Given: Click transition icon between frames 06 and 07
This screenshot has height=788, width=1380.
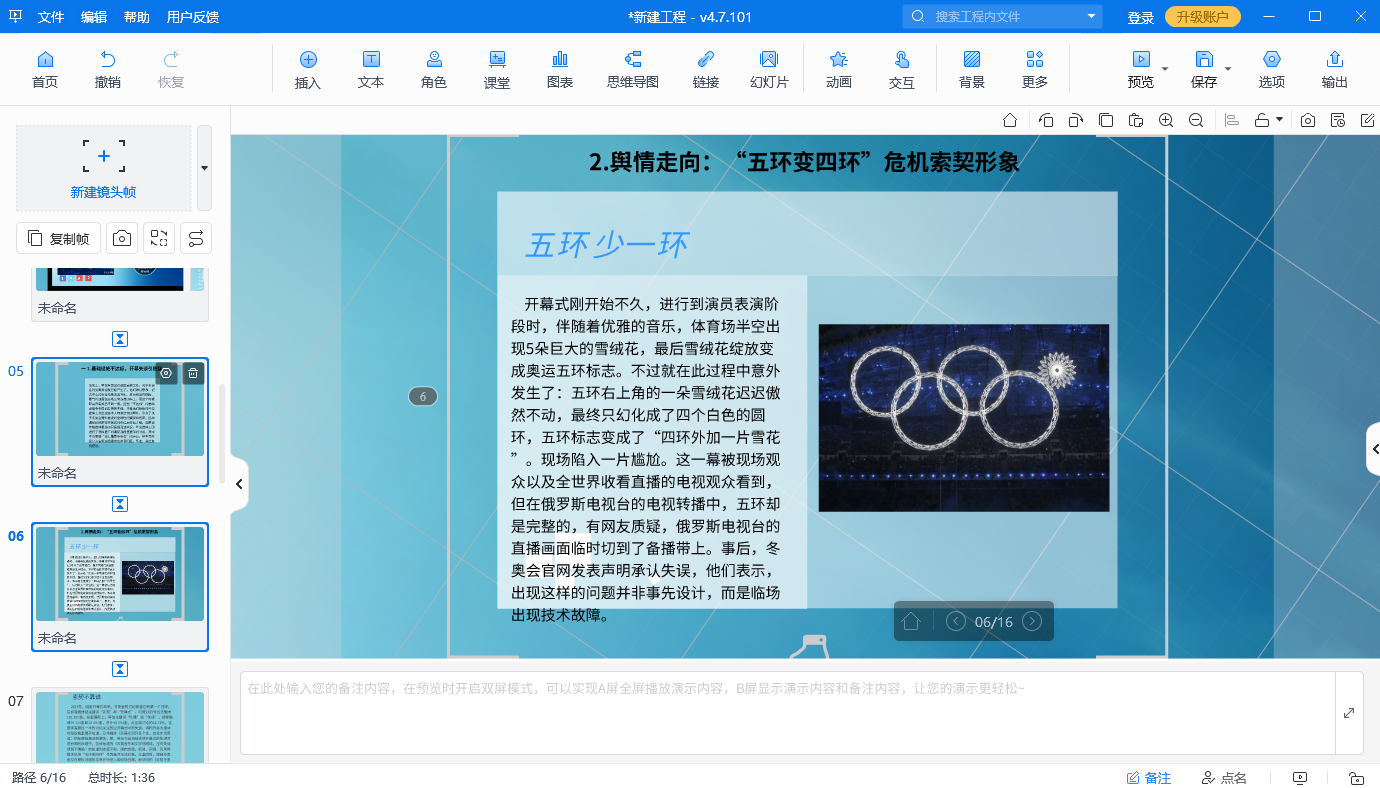Looking at the screenshot, I should tap(120, 668).
